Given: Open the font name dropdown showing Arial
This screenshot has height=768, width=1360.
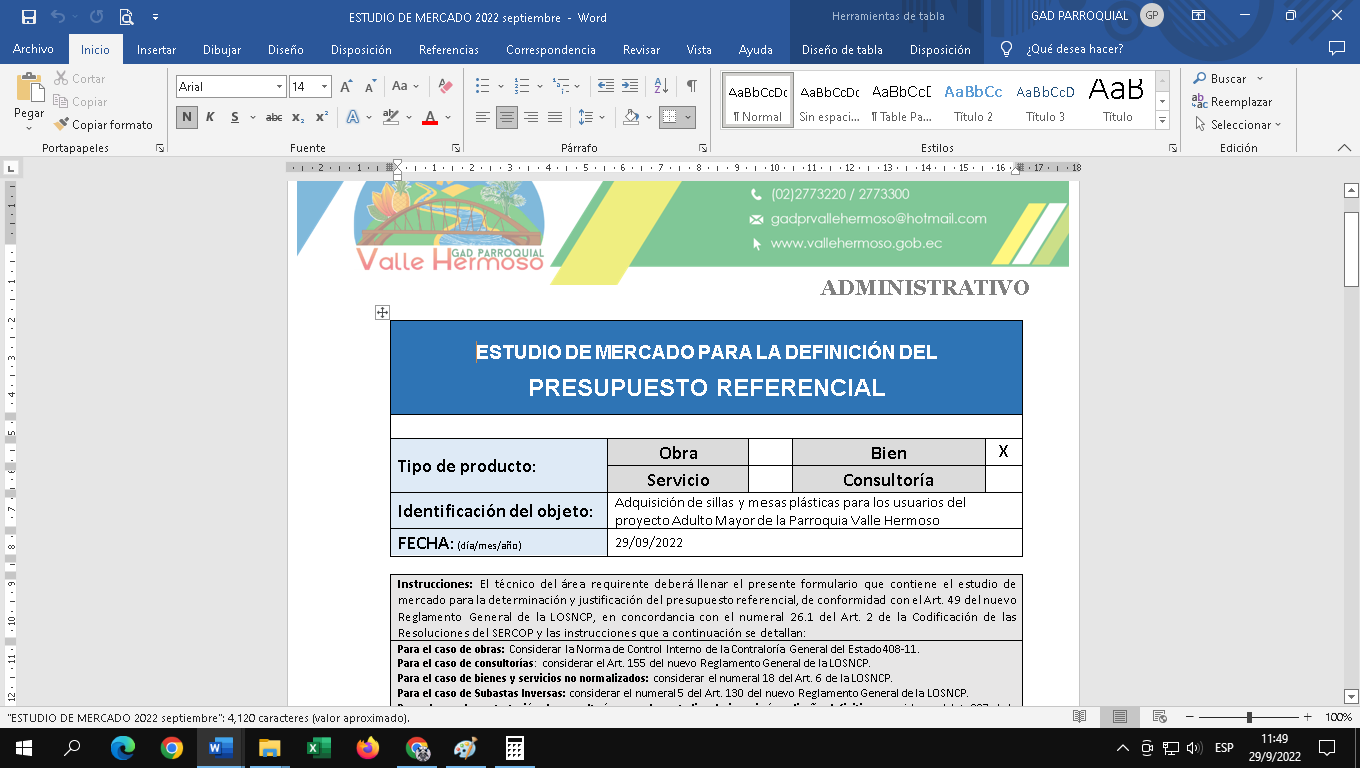Looking at the screenshot, I should tap(279, 87).
